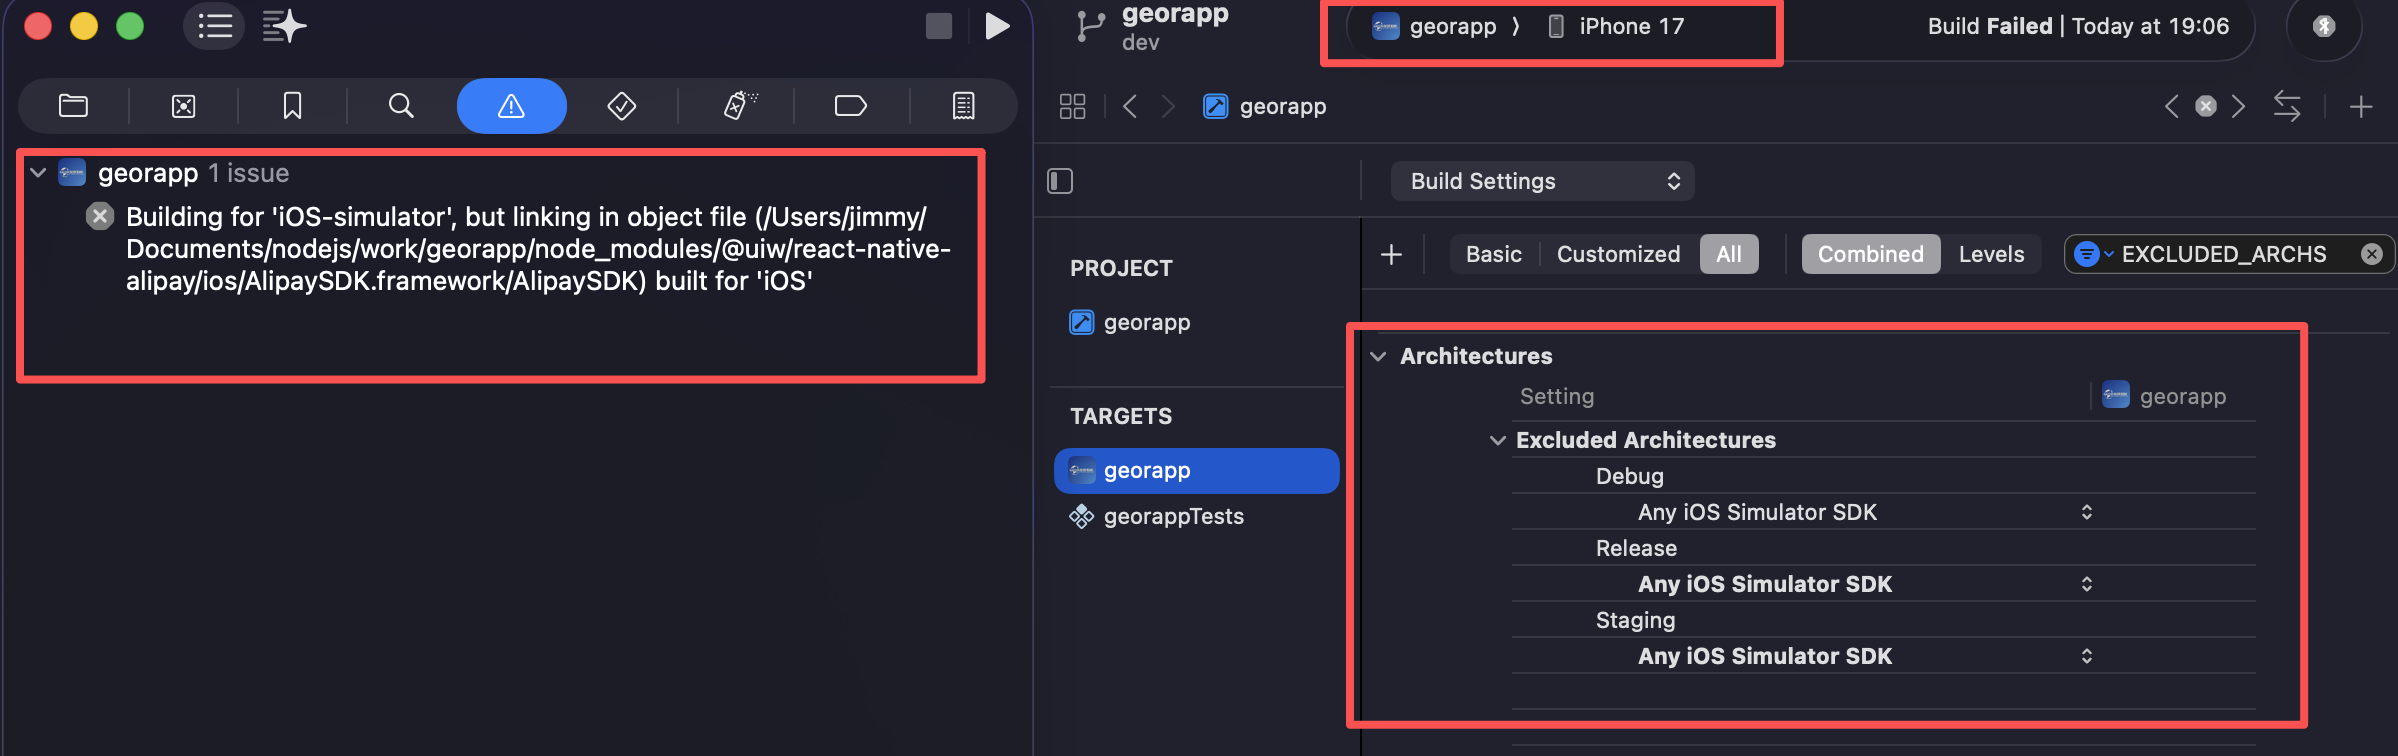Screen dimensions: 2398x756
Task: Open the Bookmark navigator
Action: (x=292, y=106)
